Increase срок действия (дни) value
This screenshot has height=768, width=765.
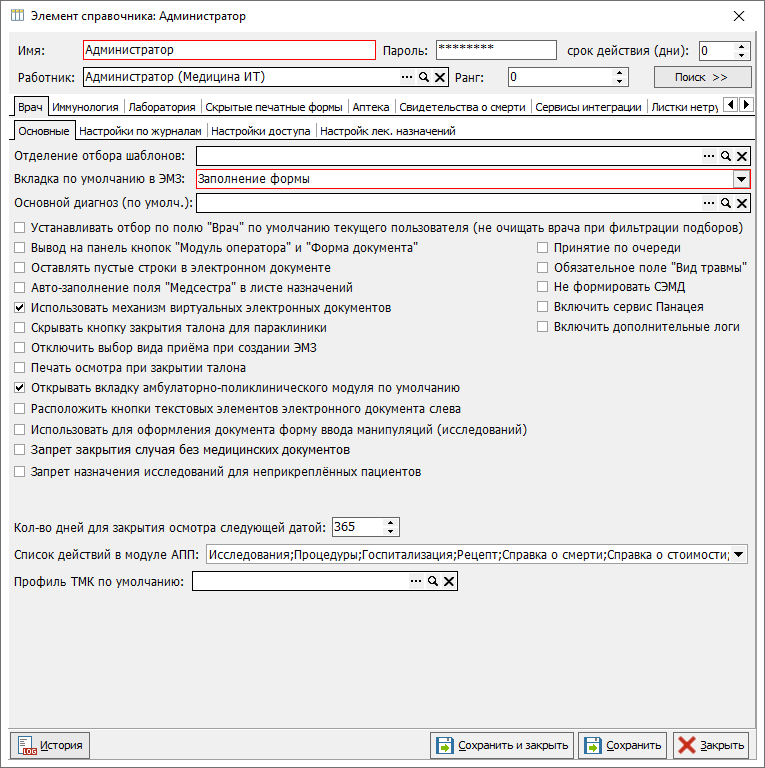pyautogui.click(x=741, y=47)
